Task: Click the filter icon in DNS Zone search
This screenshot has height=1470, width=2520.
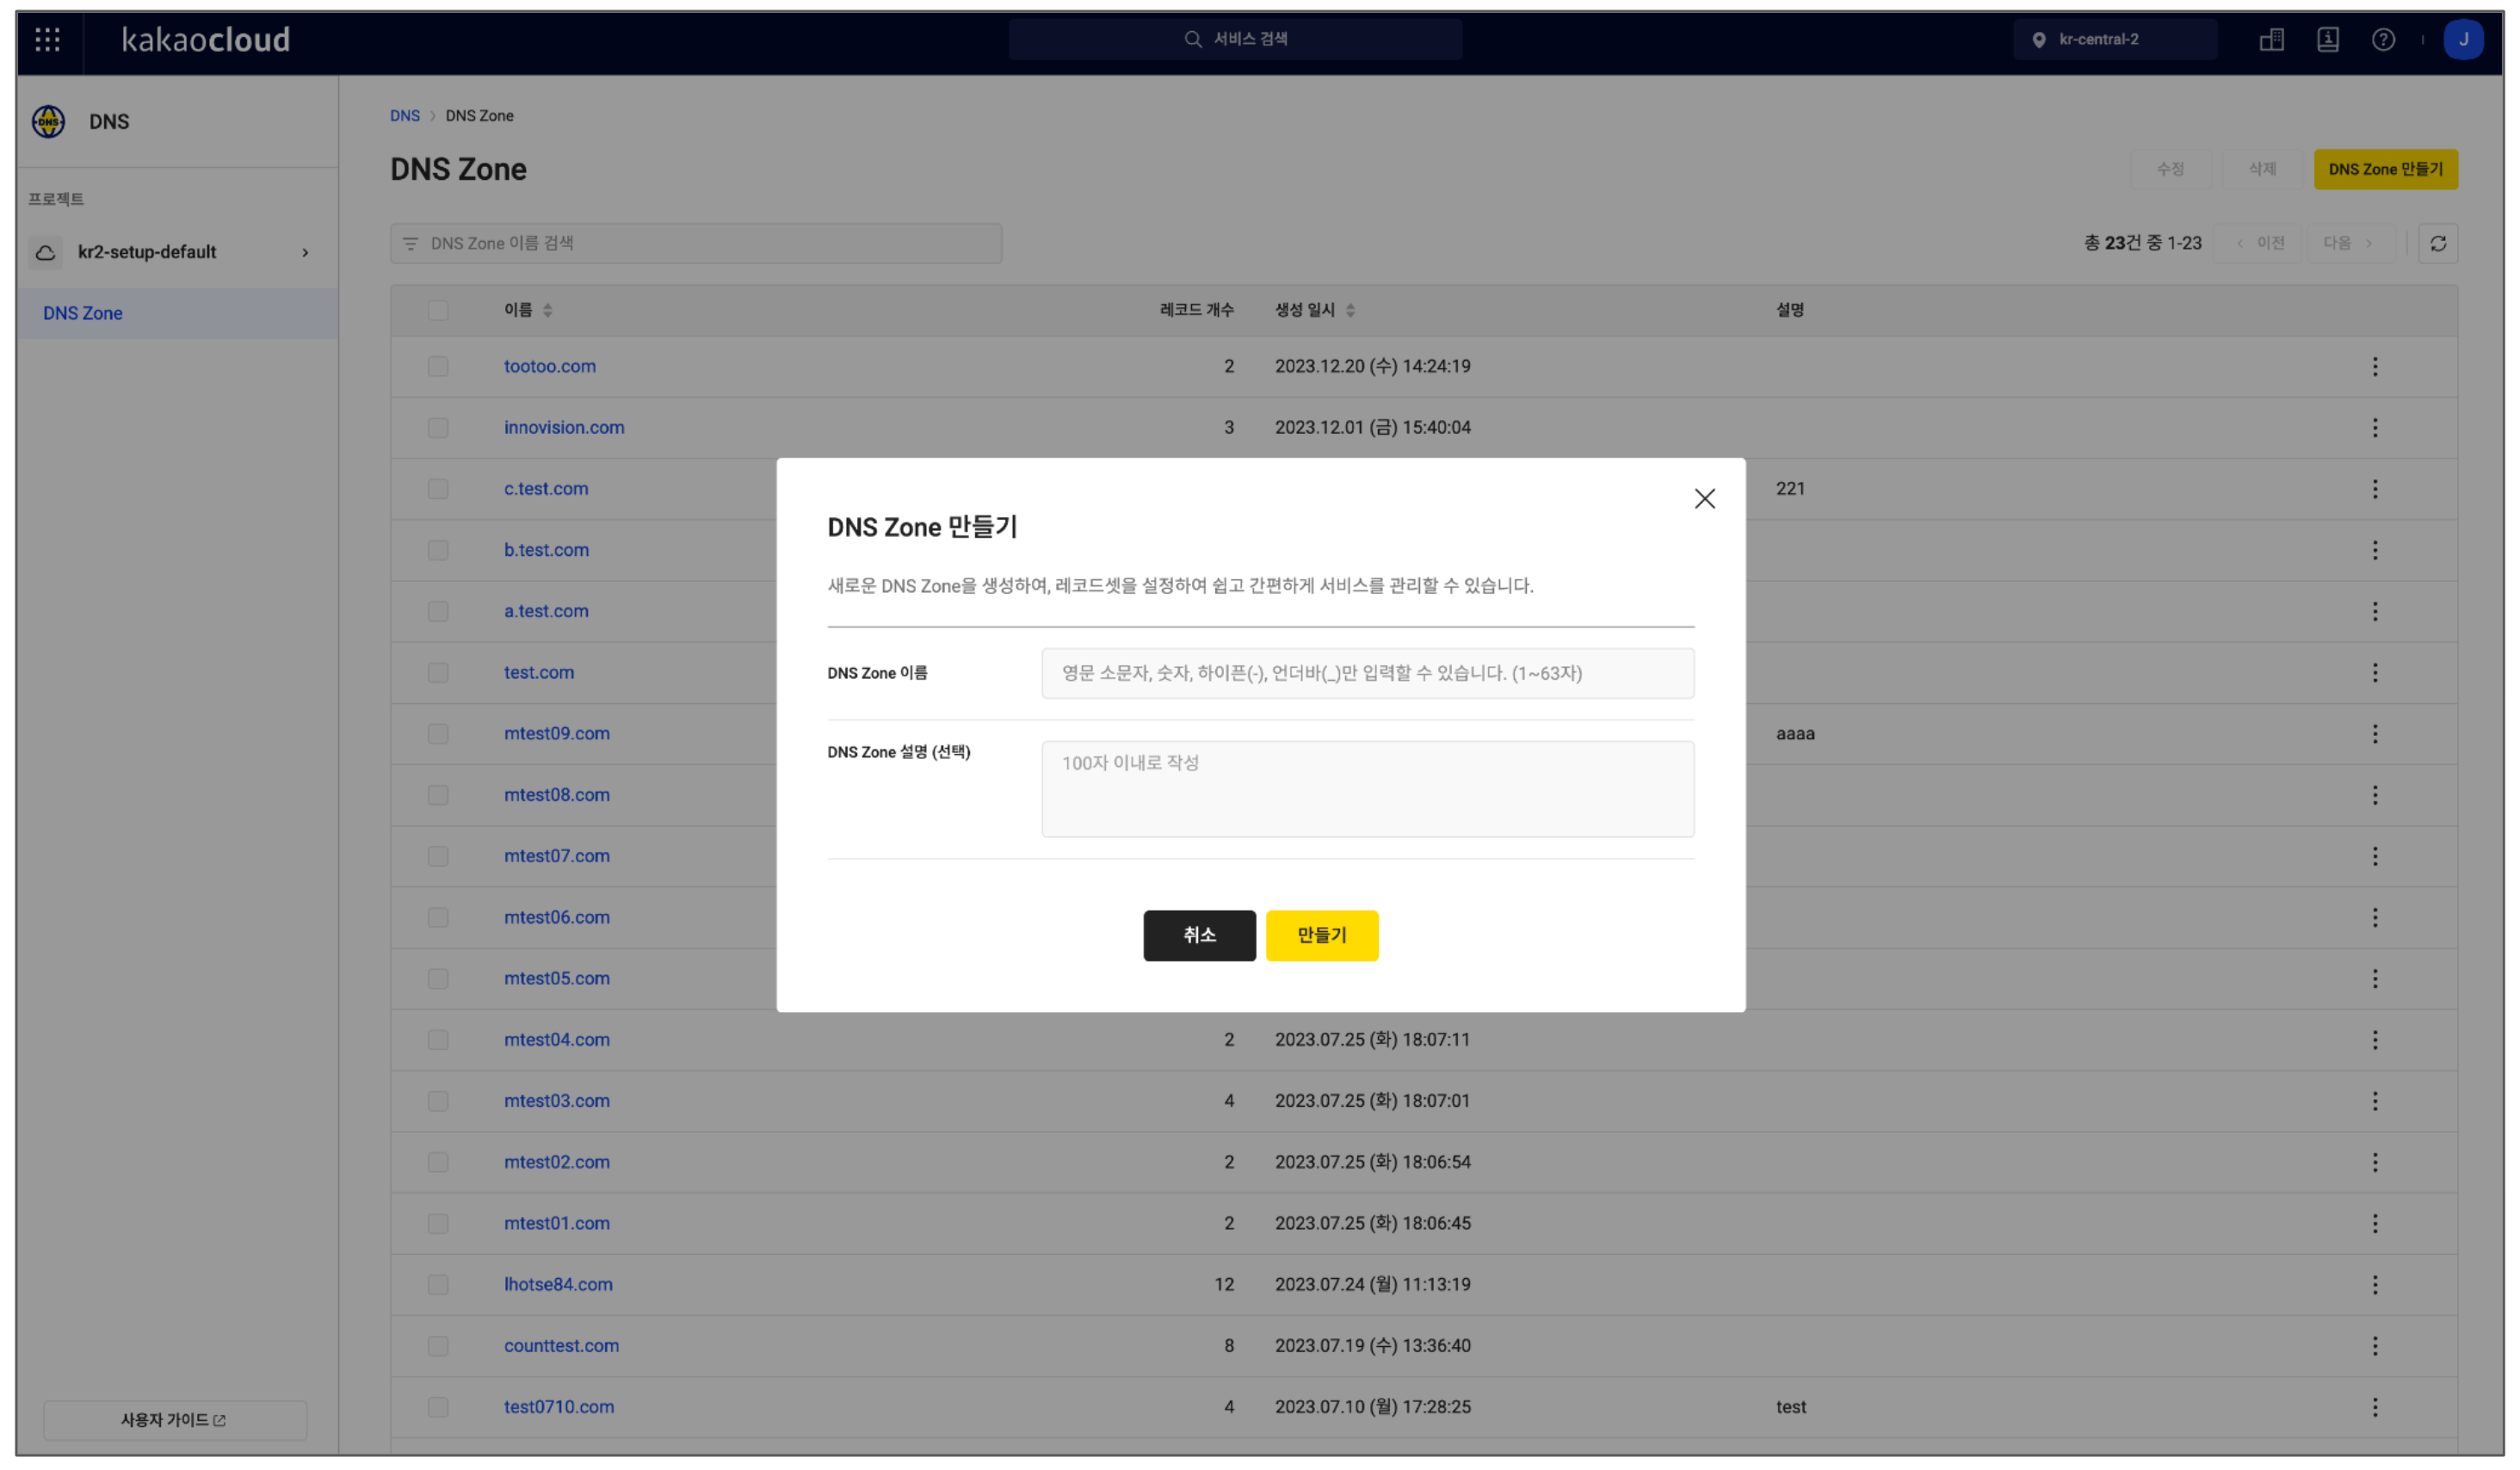Action: 410,243
